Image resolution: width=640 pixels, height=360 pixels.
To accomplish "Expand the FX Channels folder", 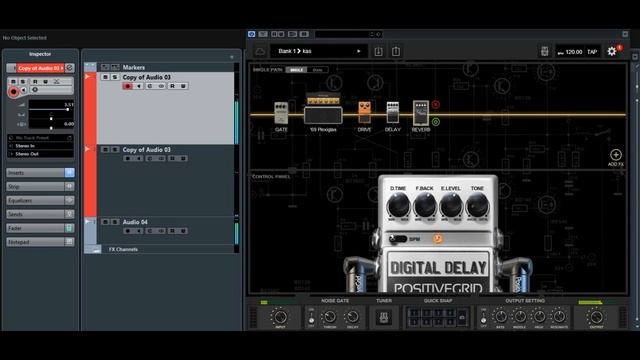I will click(96, 249).
